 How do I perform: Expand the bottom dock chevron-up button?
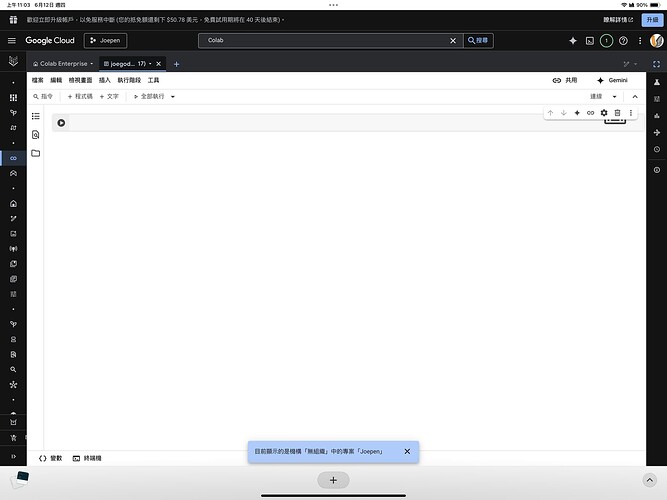click(650, 480)
